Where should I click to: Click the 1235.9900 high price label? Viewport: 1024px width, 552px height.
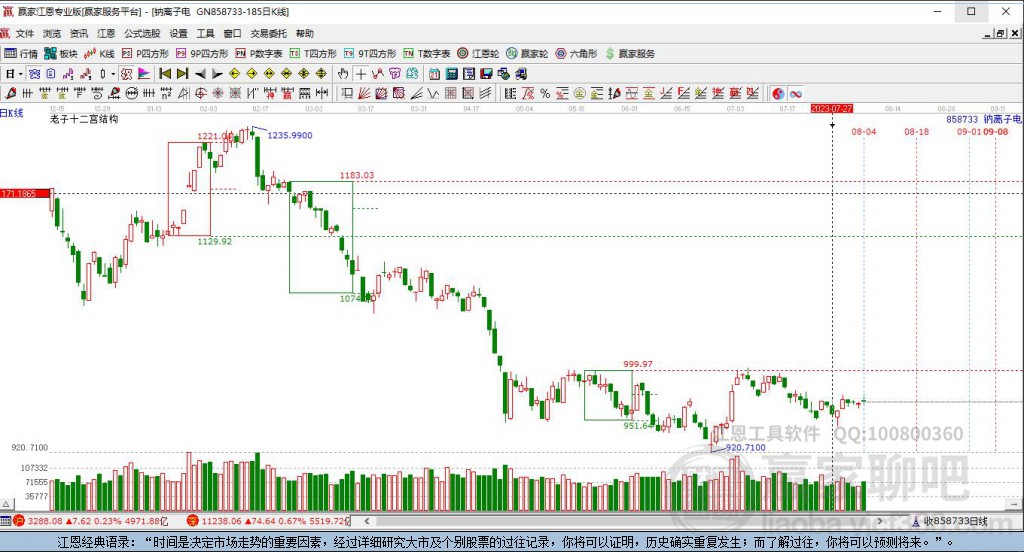[290, 135]
